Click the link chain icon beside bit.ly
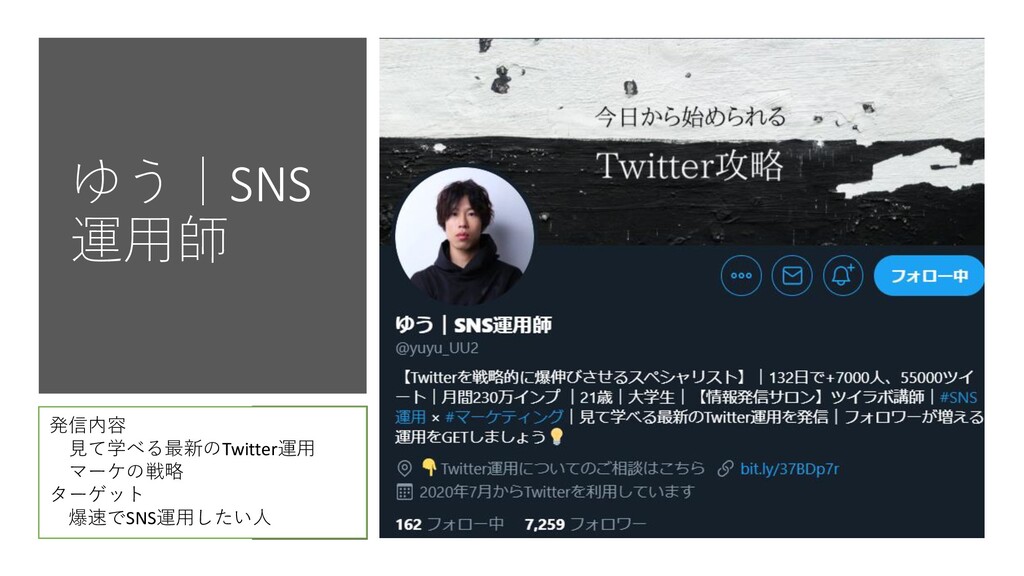1024x576 pixels. 725,468
